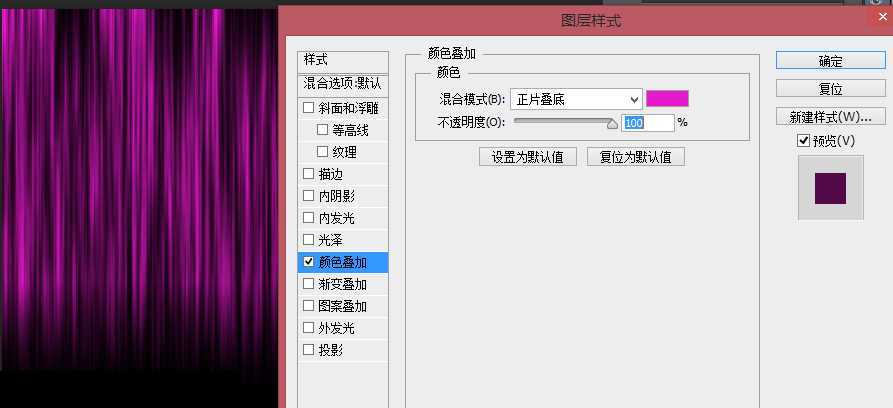Open the 混合模式 dropdown

[x=576, y=99]
